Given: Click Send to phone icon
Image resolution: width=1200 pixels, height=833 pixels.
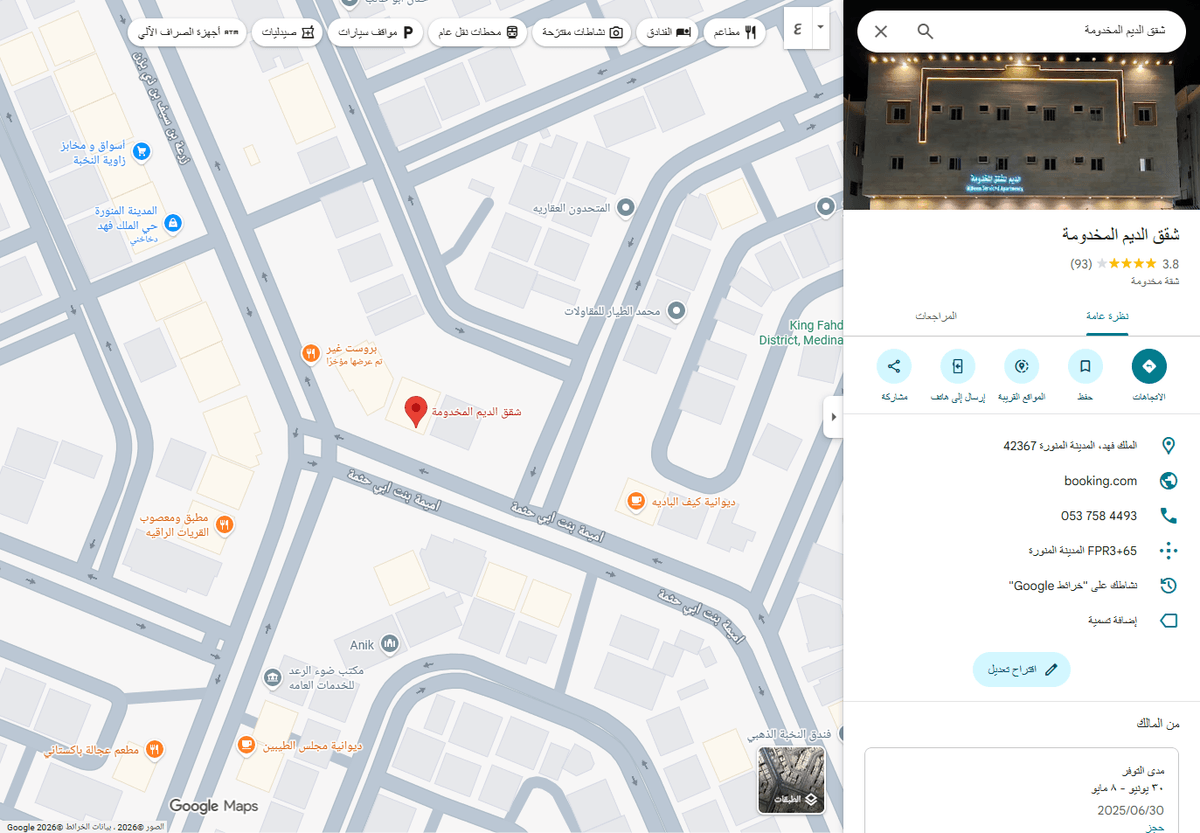Looking at the screenshot, I should 957,367.
